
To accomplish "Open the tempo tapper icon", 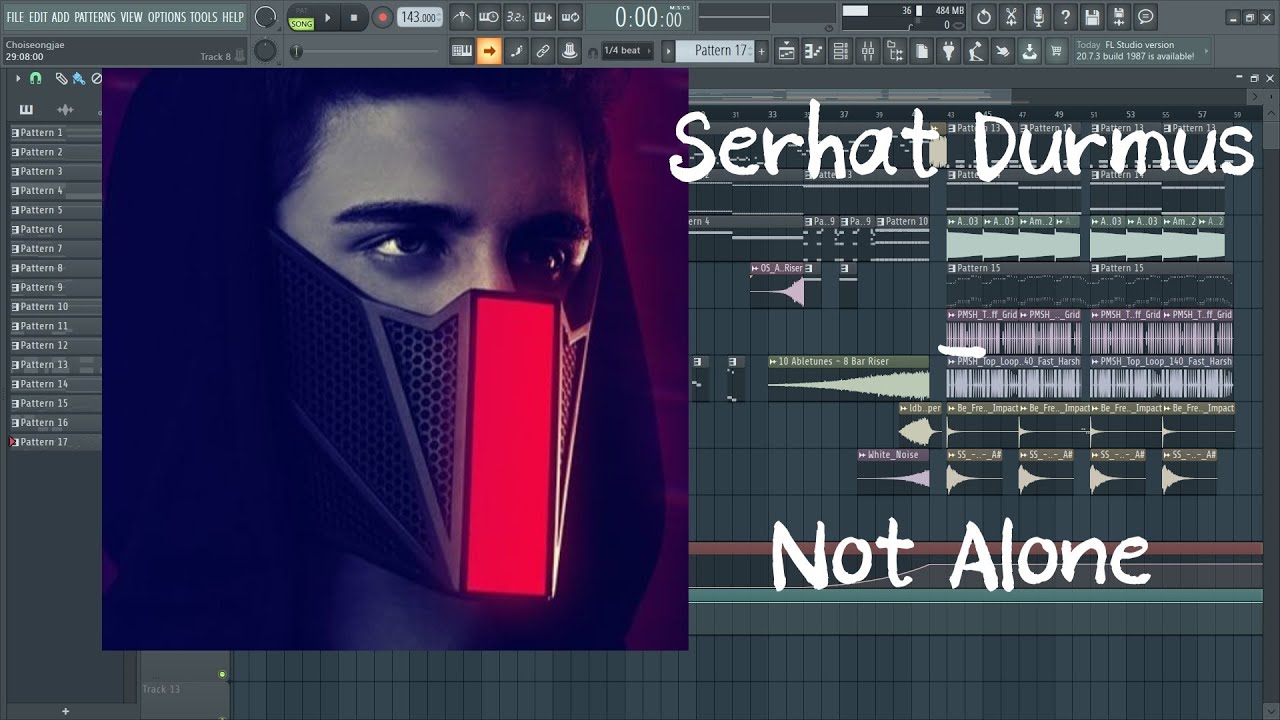I will (976, 51).
